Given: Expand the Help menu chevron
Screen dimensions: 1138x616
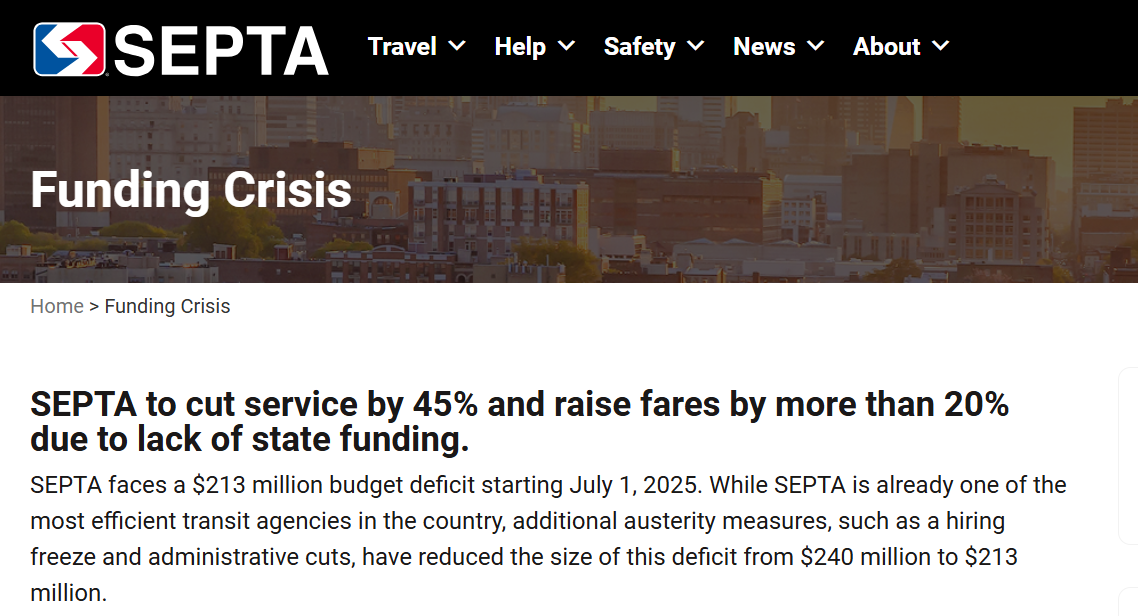Looking at the screenshot, I should tap(567, 46).
